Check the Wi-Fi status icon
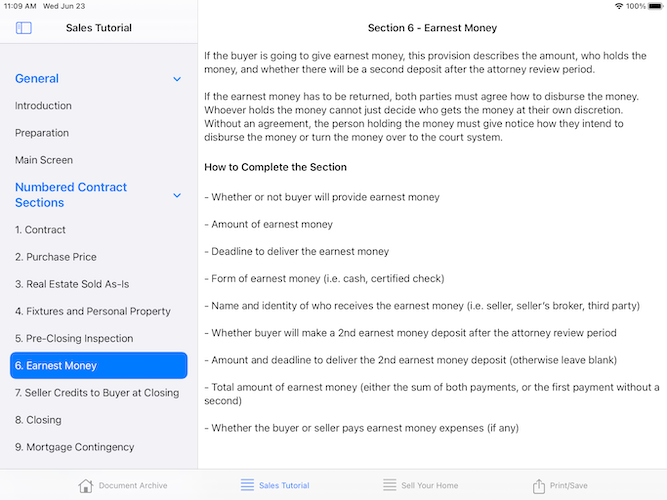 click(619, 6)
